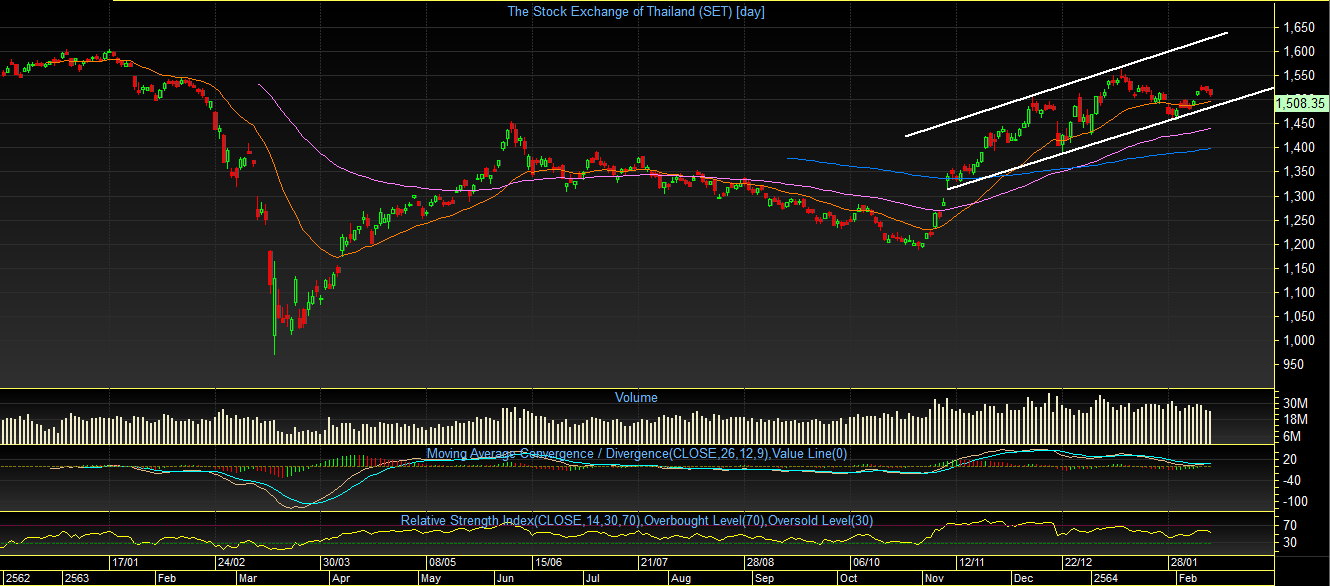The height and width of the screenshot is (586, 1330).
Task: Click the 1,100 price axis label
Action: (1300, 292)
